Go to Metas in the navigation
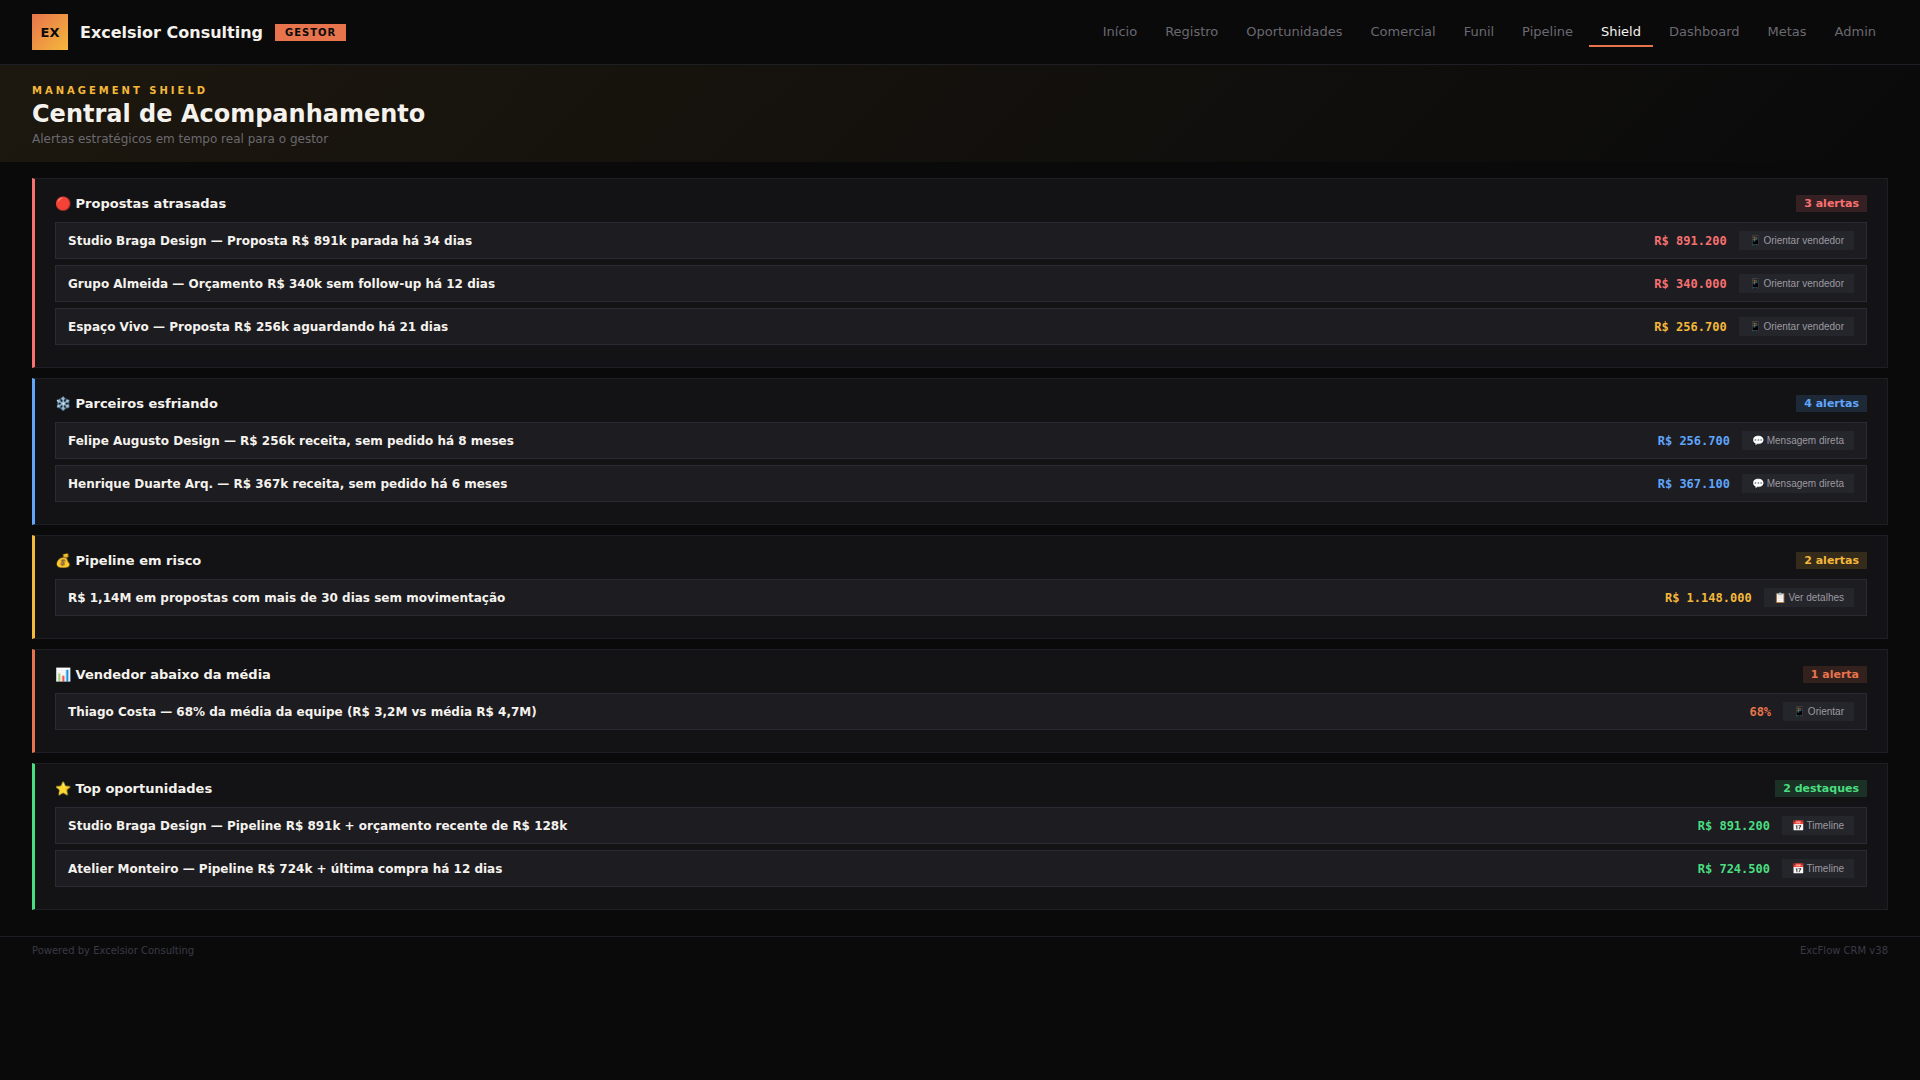 [1786, 32]
